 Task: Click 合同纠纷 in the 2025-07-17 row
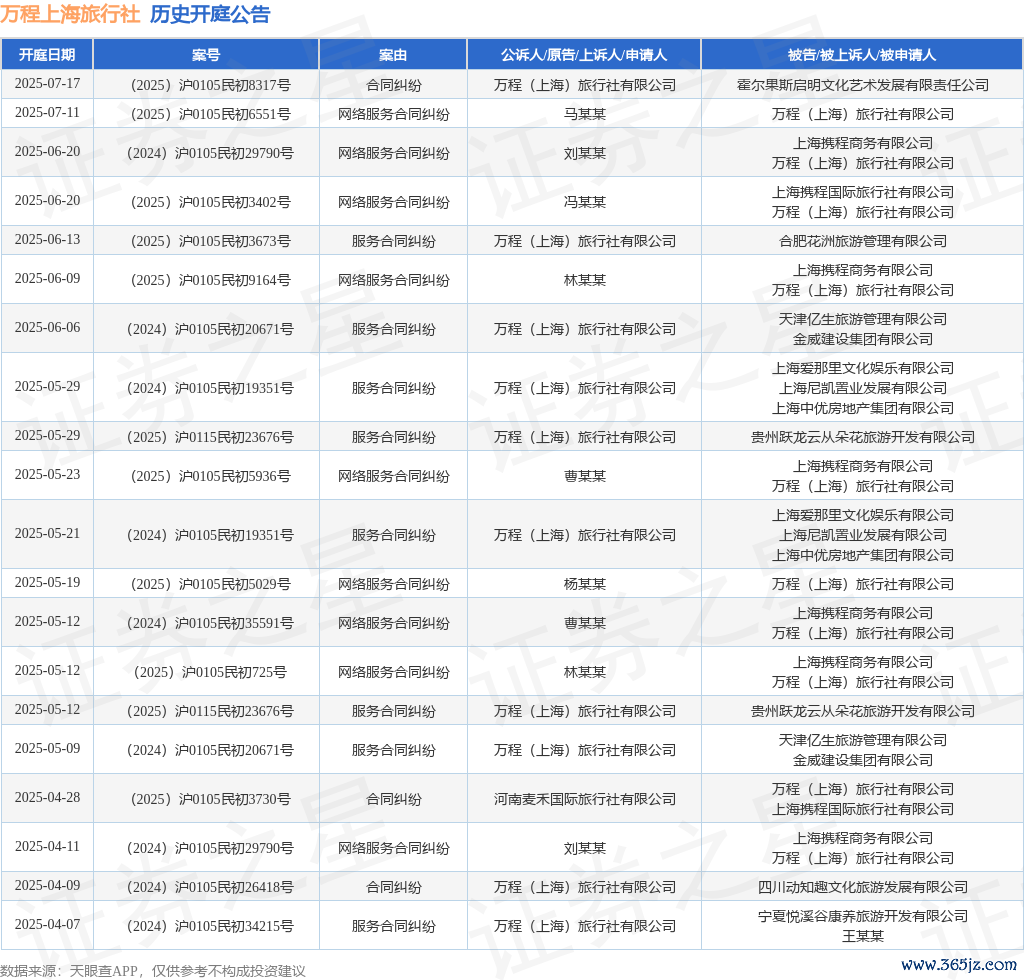(x=394, y=85)
